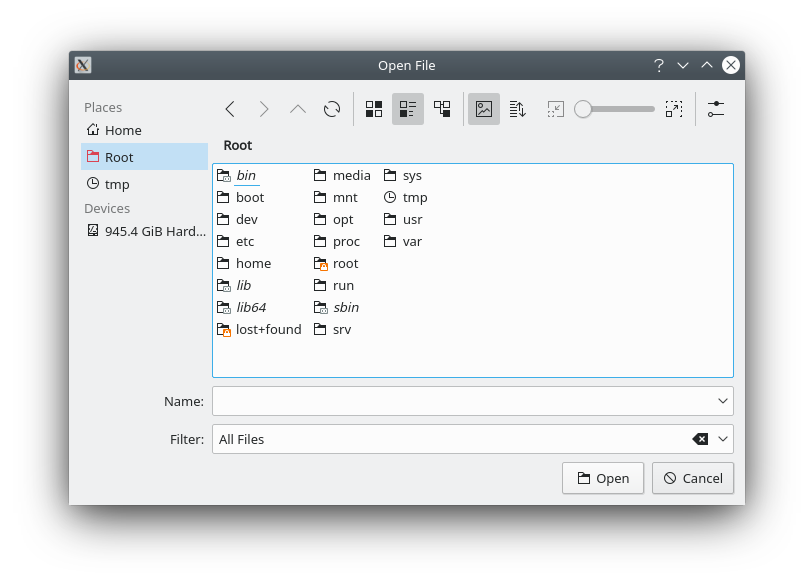Image resolution: width=807 pixels, height=577 pixels.
Task: Clear the Filter field with the X icon
Action: pyautogui.click(x=700, y=439)
